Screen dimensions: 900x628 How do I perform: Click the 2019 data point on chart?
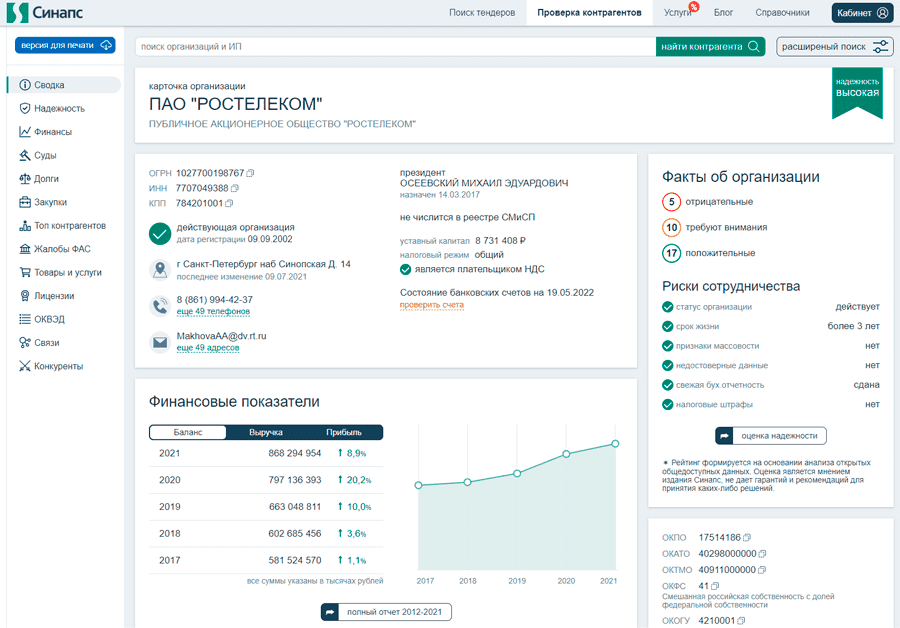tap(517, 474)
